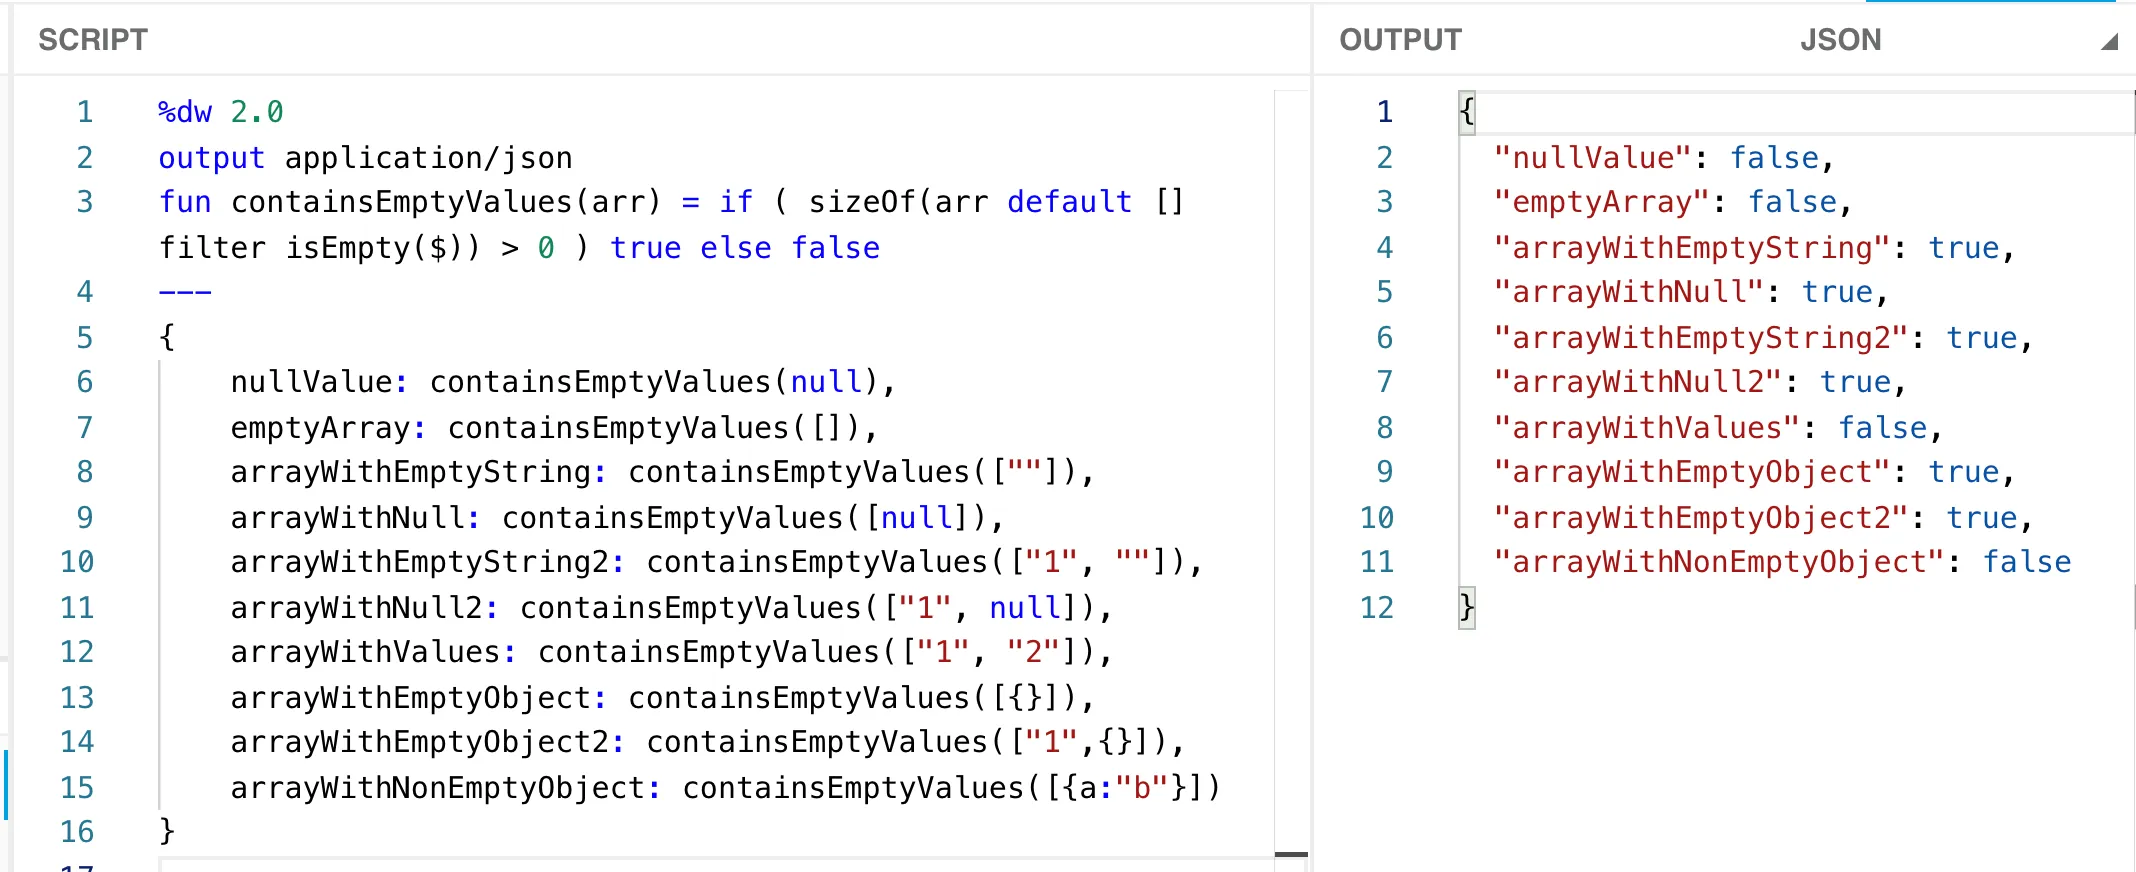Select the JSON output label

click(x=1840, y=40)
